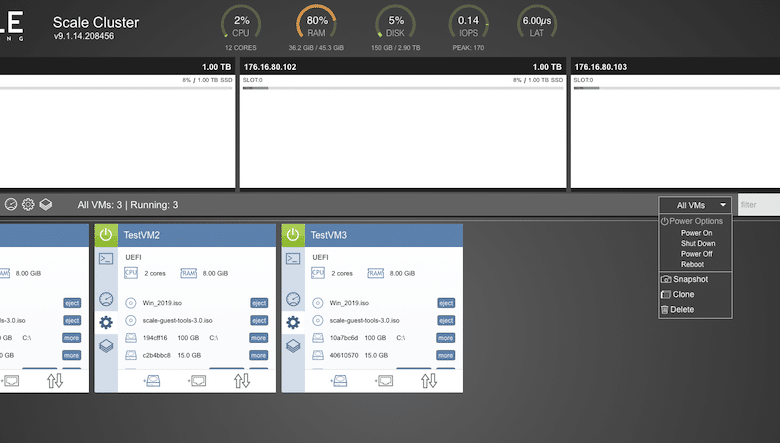The height and width of the screenshot is (443, 780).
Task: Add a network device to TestVM3
Action: pyautogui.click(x=384, y=381)
